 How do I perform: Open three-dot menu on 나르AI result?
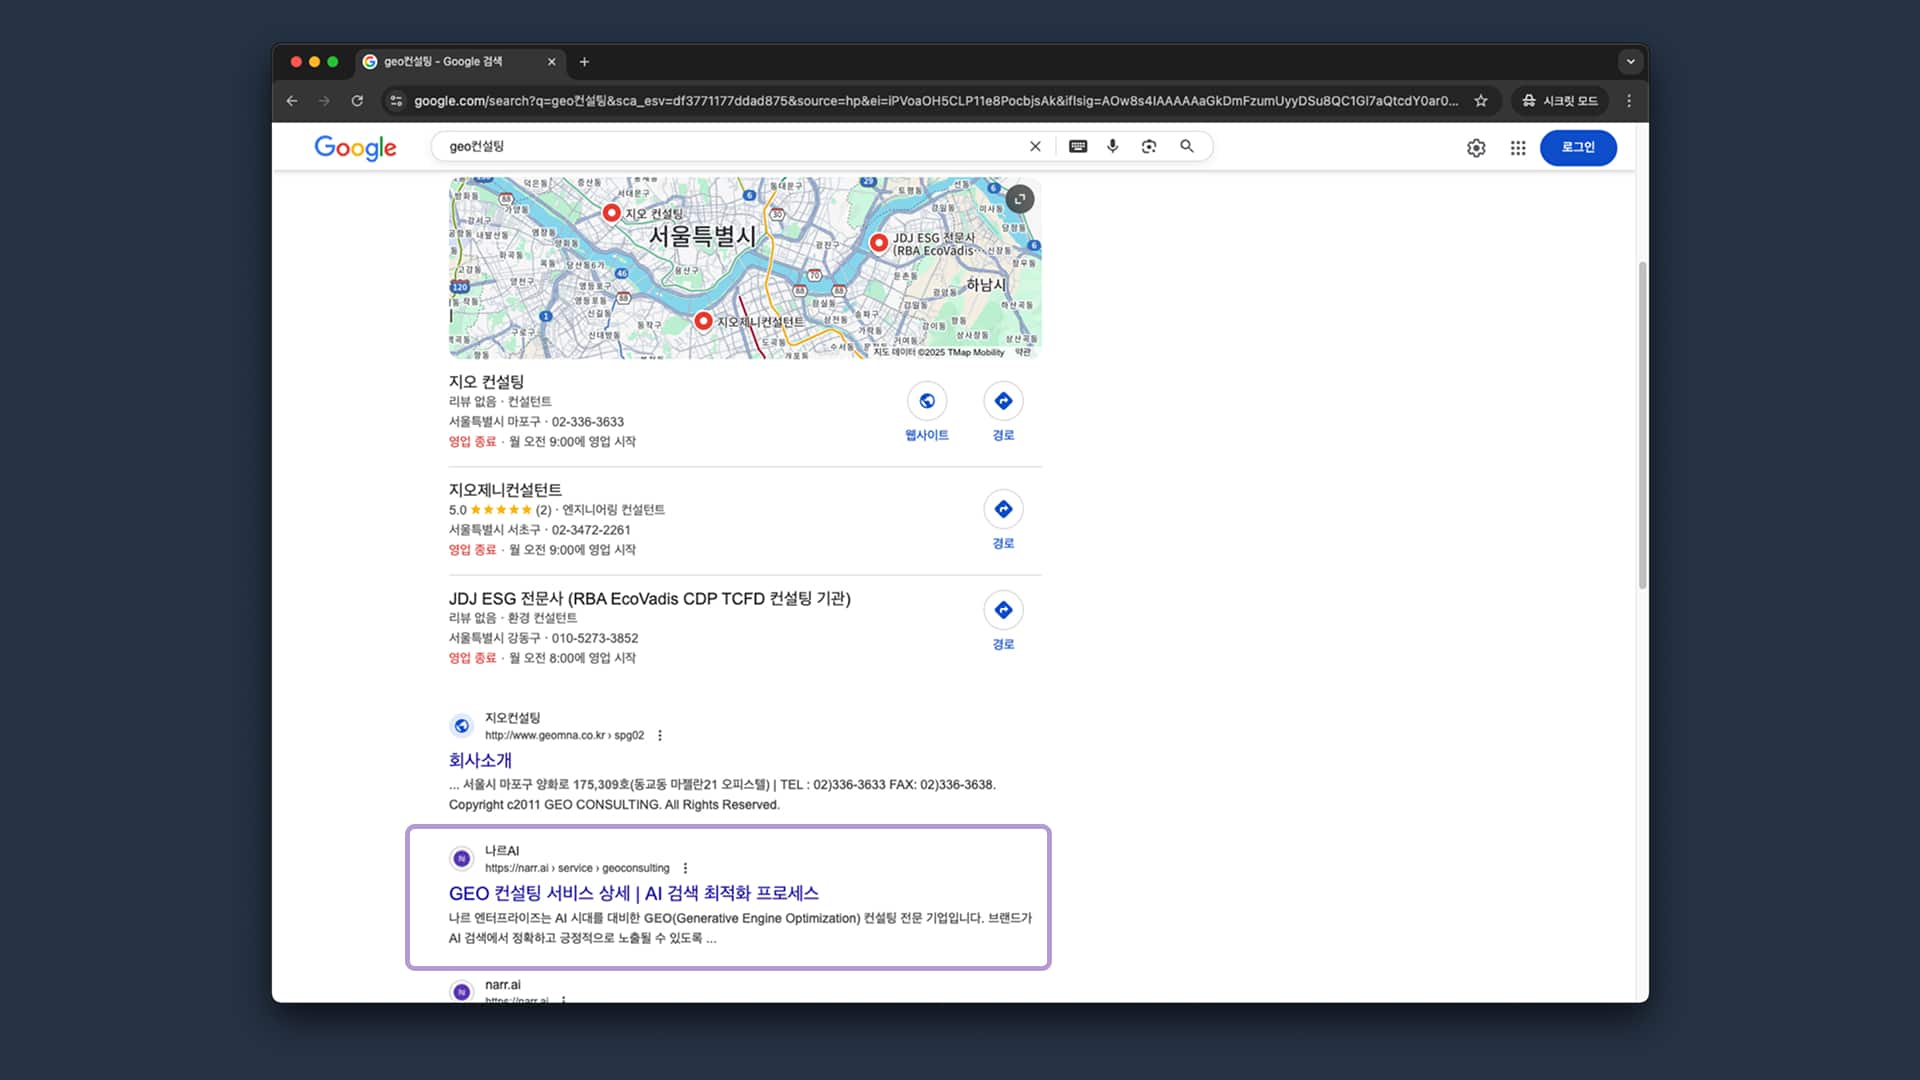685,868
